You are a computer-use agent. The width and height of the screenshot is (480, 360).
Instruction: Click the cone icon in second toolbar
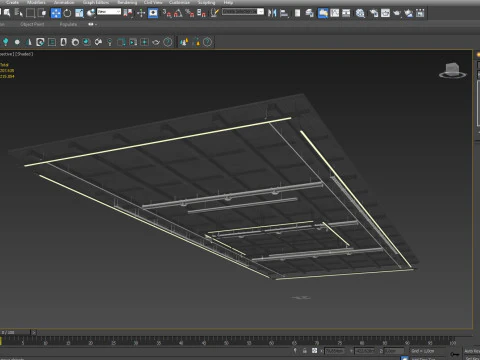coord(29,42)
